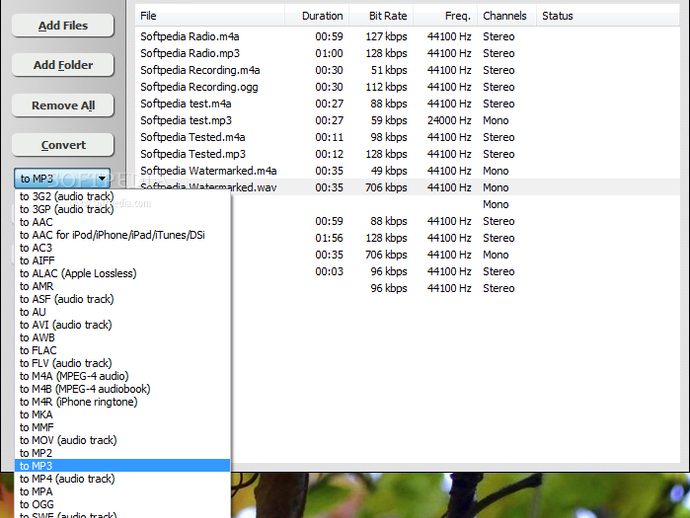Select 'to AWB' format
Screen dimensions: 690x518
coord(122,338)
